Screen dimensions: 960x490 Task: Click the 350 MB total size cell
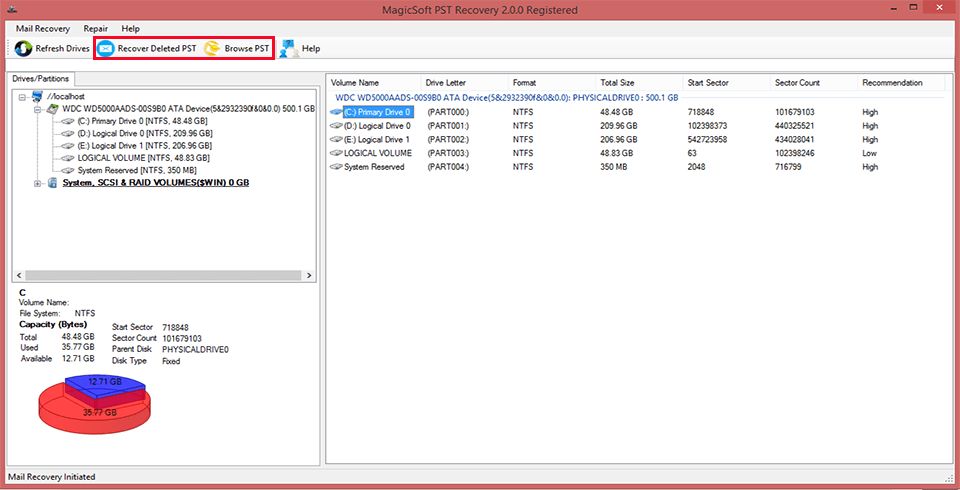[614, 167]
